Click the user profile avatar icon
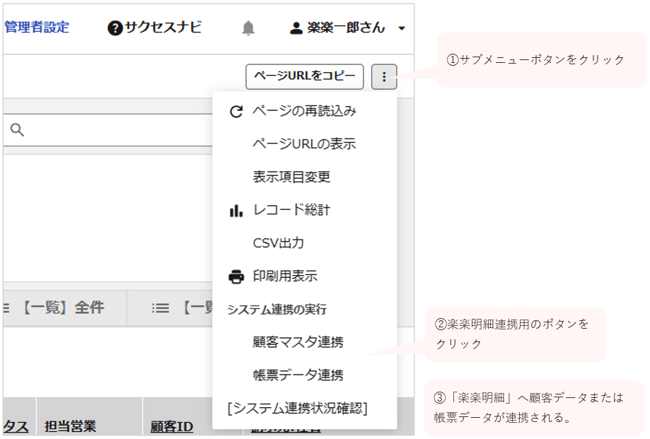This screenshot has width=650, height=439. click(x=296, y=28)
